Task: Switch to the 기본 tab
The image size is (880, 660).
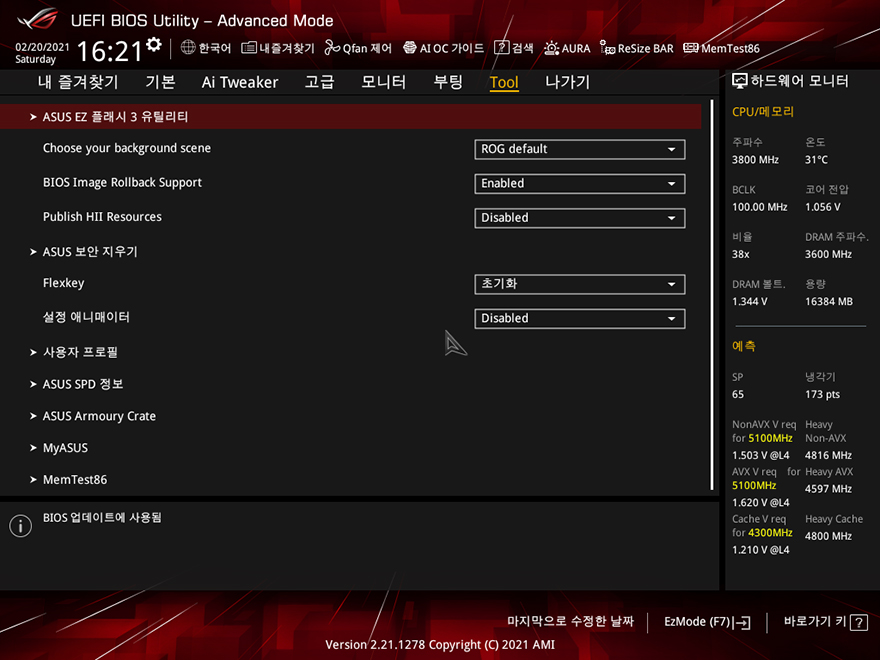Action: [x=161, y=82]
